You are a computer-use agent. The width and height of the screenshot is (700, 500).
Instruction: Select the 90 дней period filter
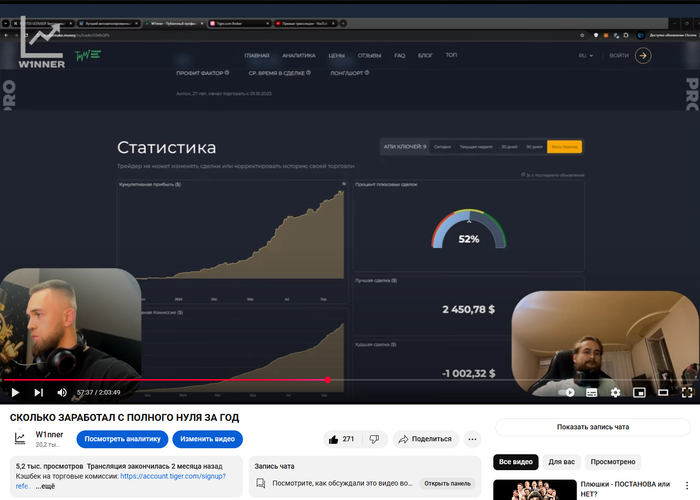point(534,146)
